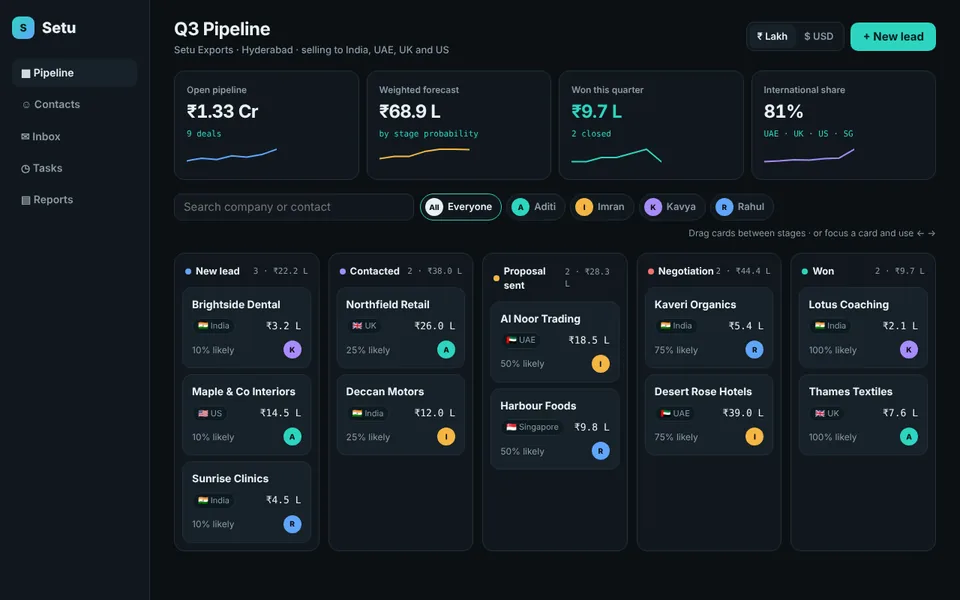Open the Al Noor Trading card

[x=555, y=342]
